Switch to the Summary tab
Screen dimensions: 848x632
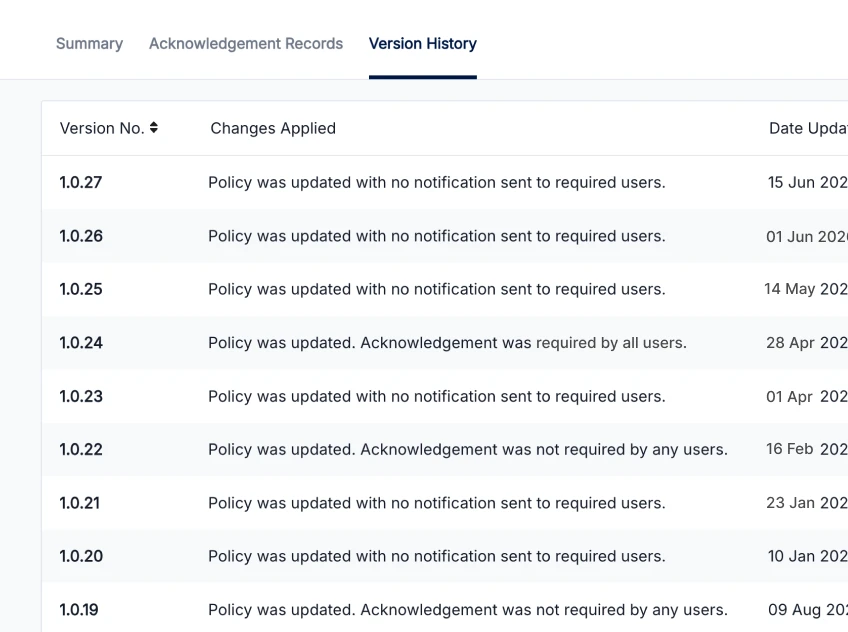(x=89, y=43)
